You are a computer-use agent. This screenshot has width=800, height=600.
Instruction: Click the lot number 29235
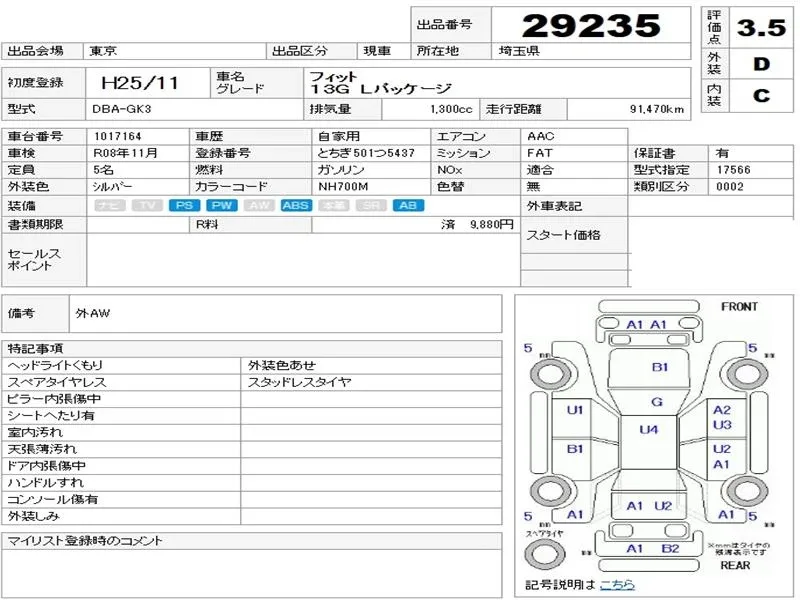coord(591,25)
